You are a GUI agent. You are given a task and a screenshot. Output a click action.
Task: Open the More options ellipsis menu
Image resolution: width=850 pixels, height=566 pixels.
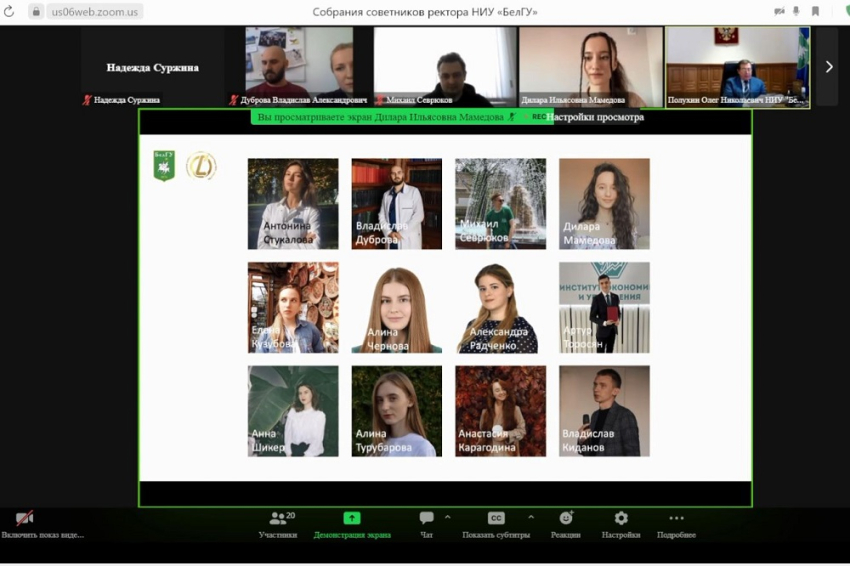coord(676,519)
